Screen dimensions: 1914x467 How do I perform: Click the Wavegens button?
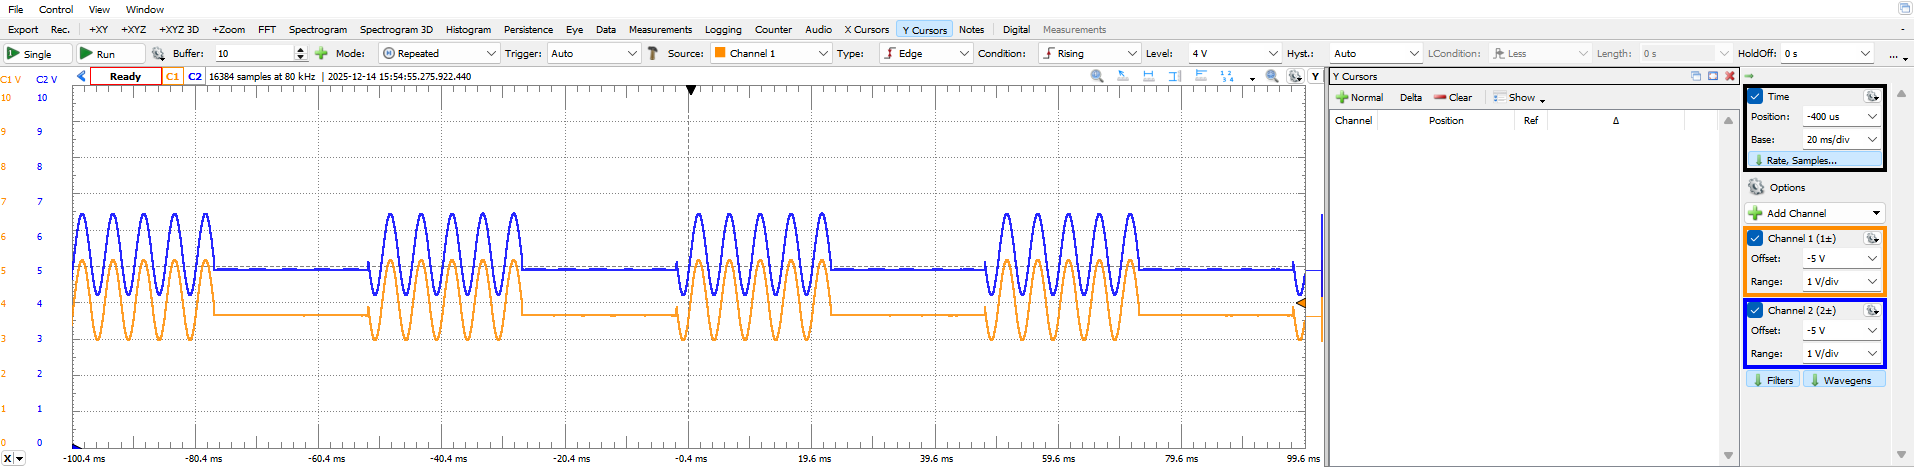pos(1845,381)
